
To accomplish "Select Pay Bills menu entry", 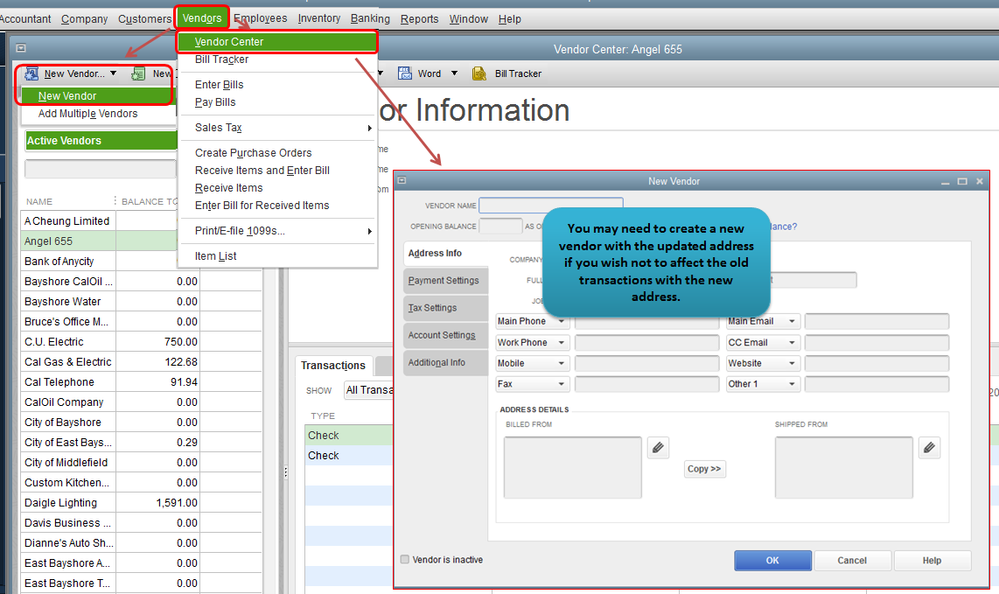I will (x=215, y=102).
